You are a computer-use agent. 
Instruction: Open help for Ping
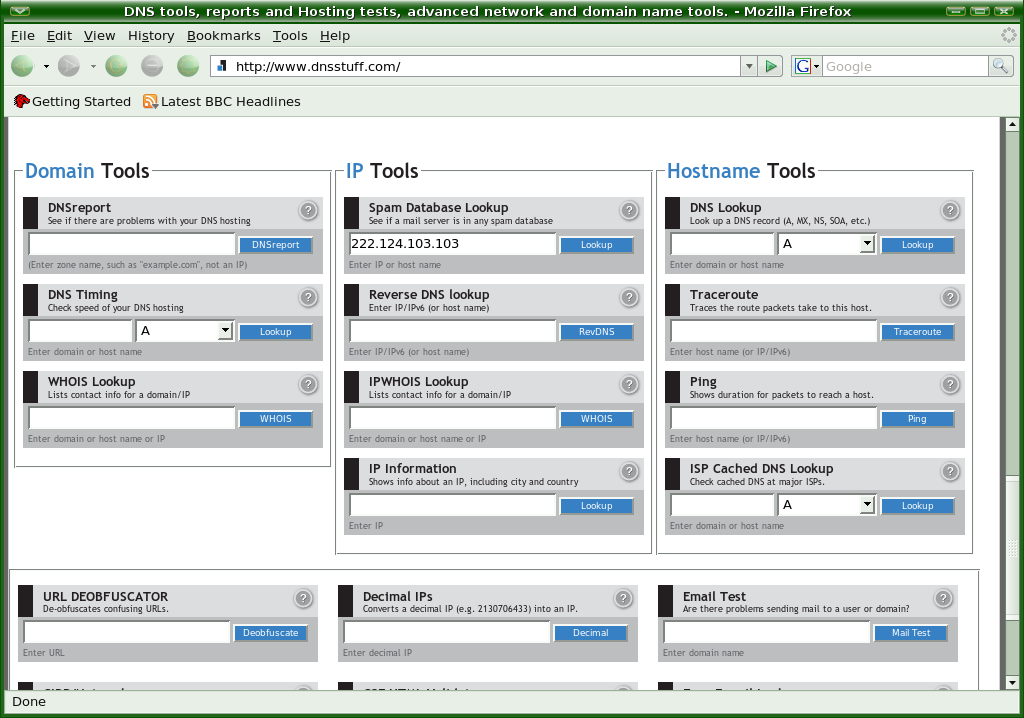click(950, 384)
